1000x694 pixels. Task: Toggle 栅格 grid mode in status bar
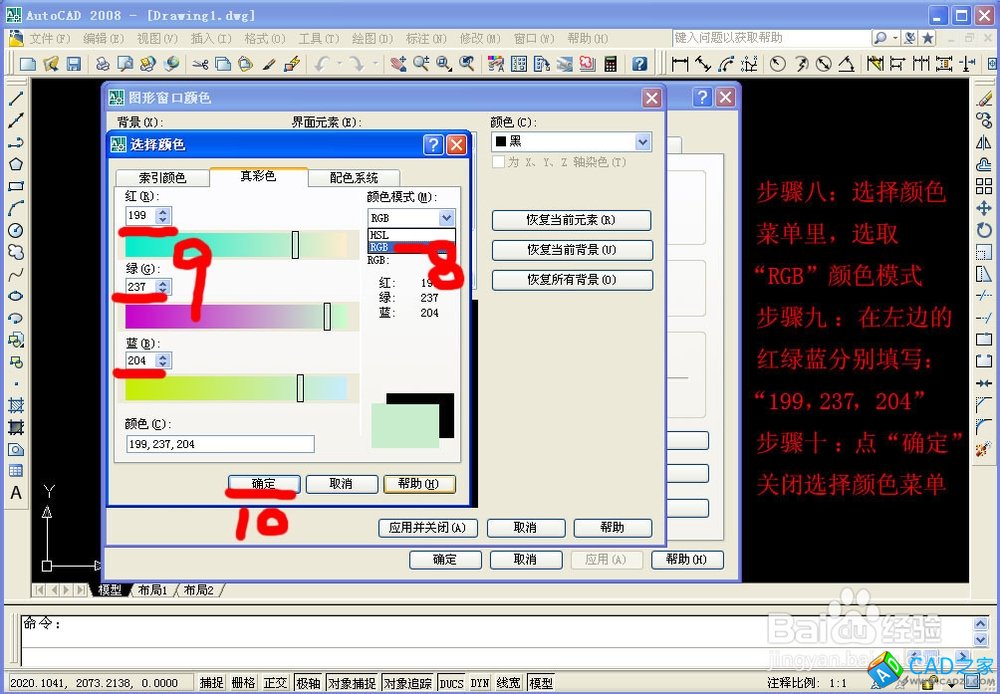[243, 683]
